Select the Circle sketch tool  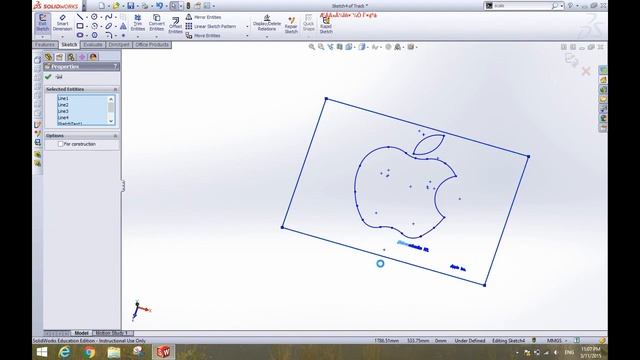tap(94, 17)
